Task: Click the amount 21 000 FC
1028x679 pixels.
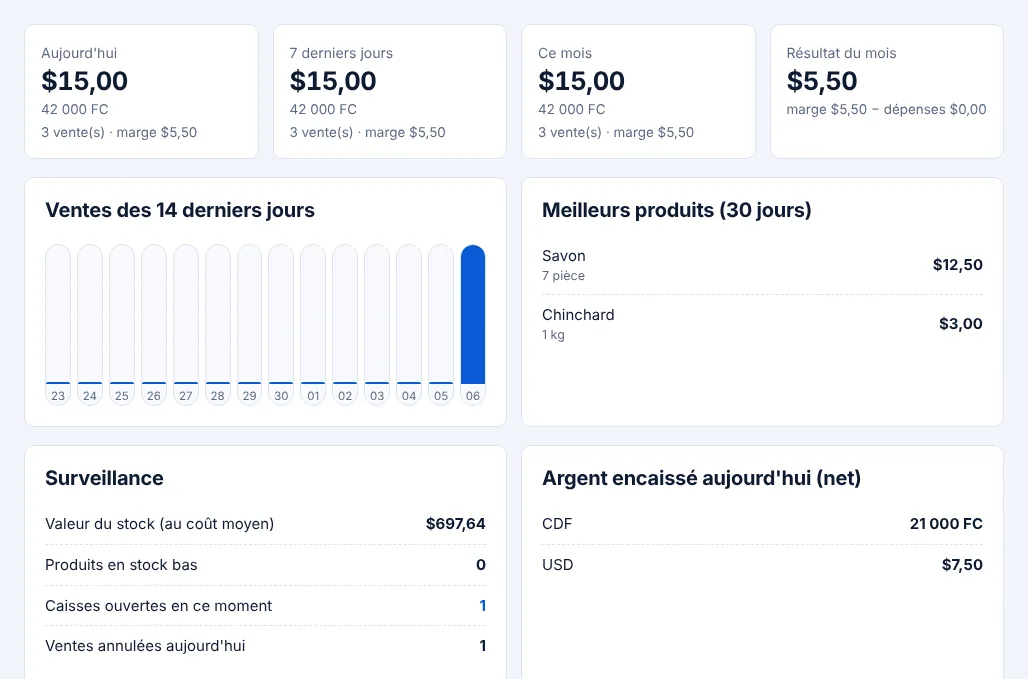Action: click(946, 524)
